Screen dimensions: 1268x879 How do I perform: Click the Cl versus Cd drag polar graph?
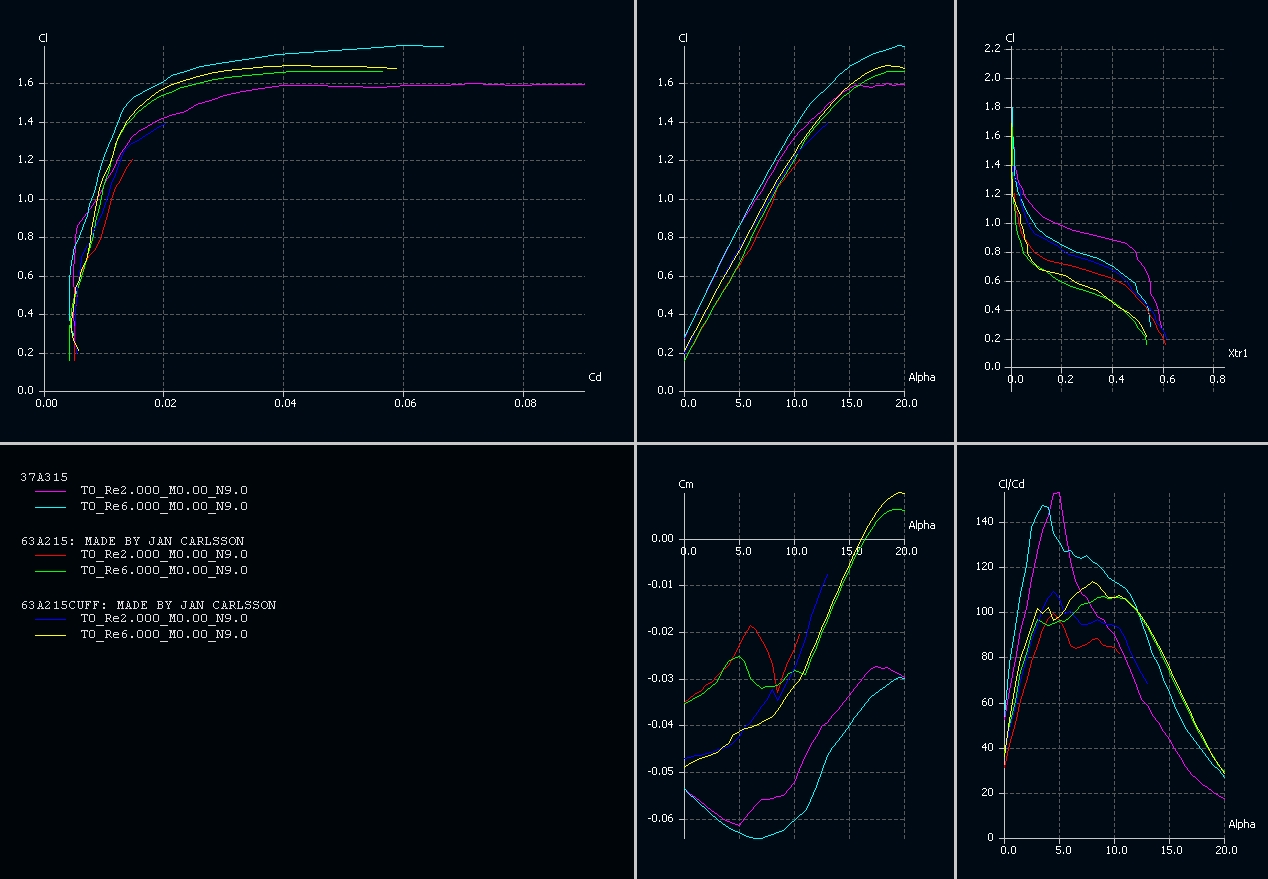pos(300,200)
